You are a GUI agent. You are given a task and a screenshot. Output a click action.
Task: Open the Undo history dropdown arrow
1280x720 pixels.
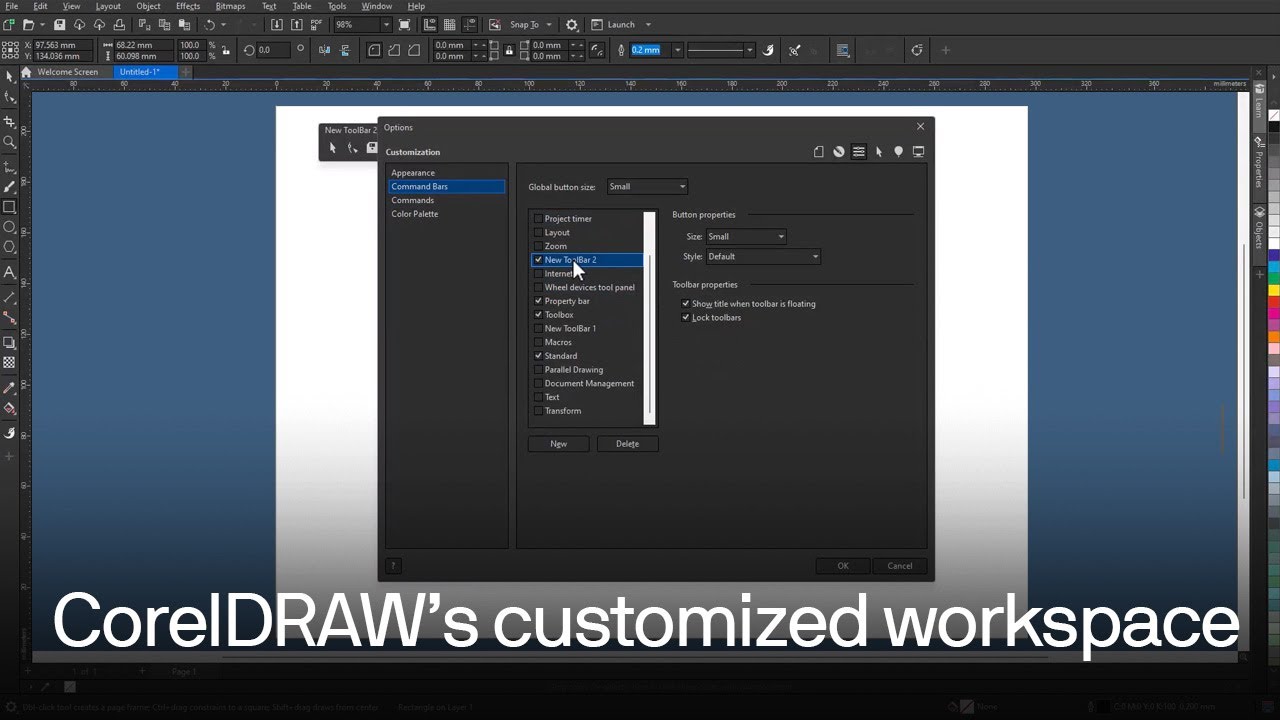point(223,24)
